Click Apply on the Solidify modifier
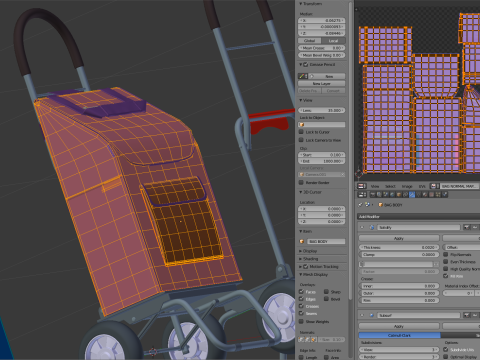480x360 pixels. point(399,238)
